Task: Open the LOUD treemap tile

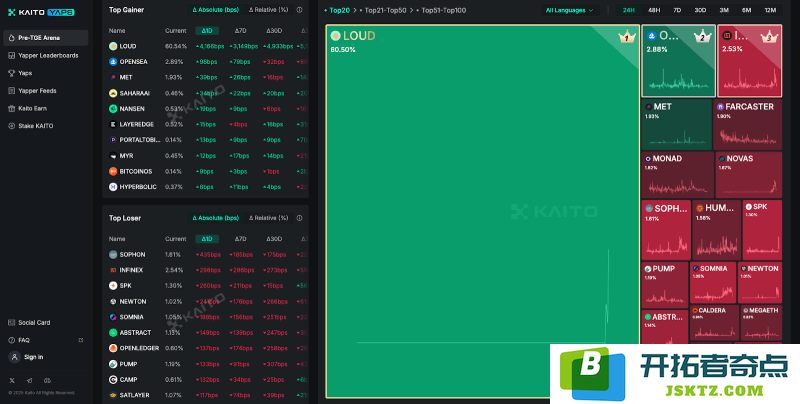Action: (x=482, y=211)
